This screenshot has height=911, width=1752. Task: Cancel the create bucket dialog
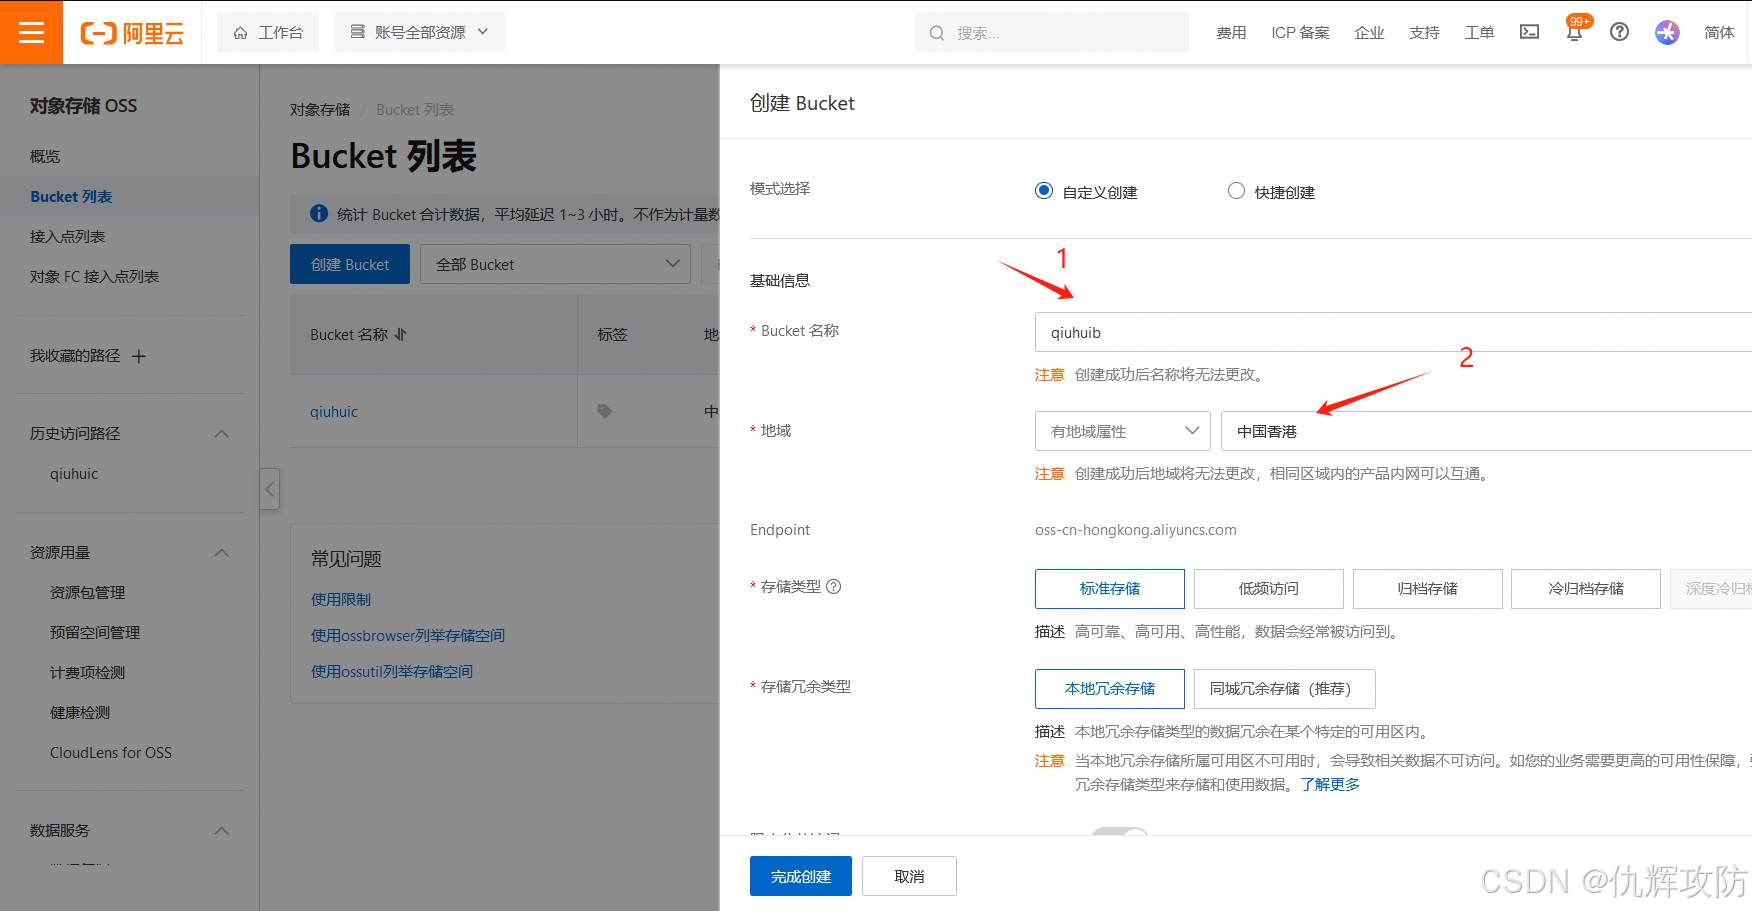pos(909,876)
